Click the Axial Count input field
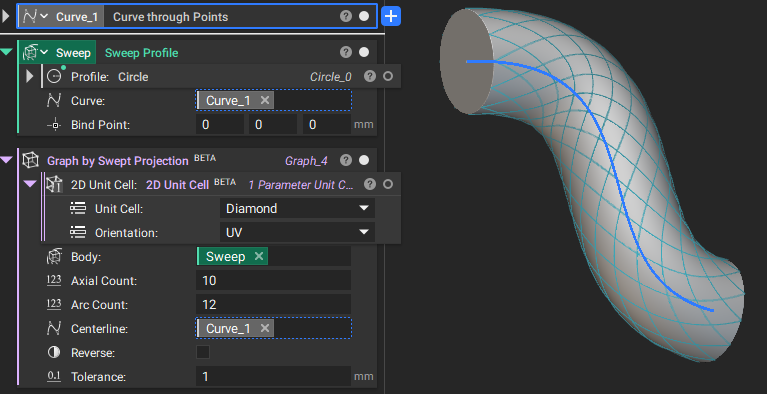 [273, 280]
